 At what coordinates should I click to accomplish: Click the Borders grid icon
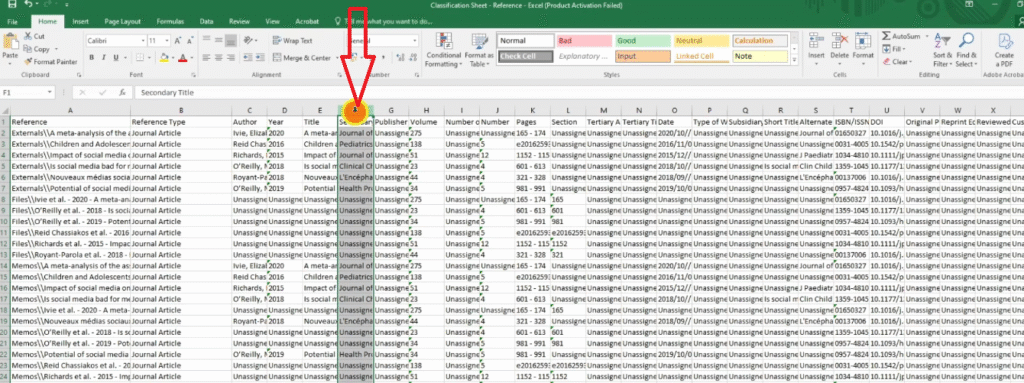coord(141,58)
